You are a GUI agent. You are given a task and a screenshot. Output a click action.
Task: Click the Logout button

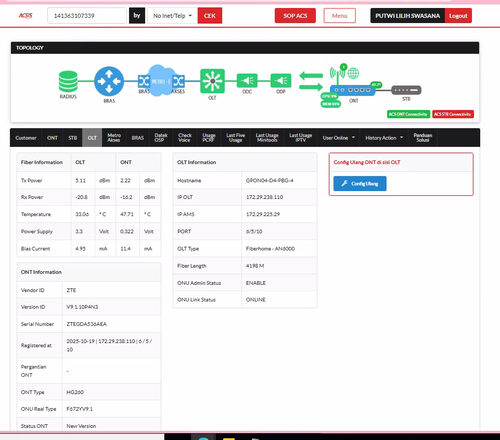(x=458, y=16)
